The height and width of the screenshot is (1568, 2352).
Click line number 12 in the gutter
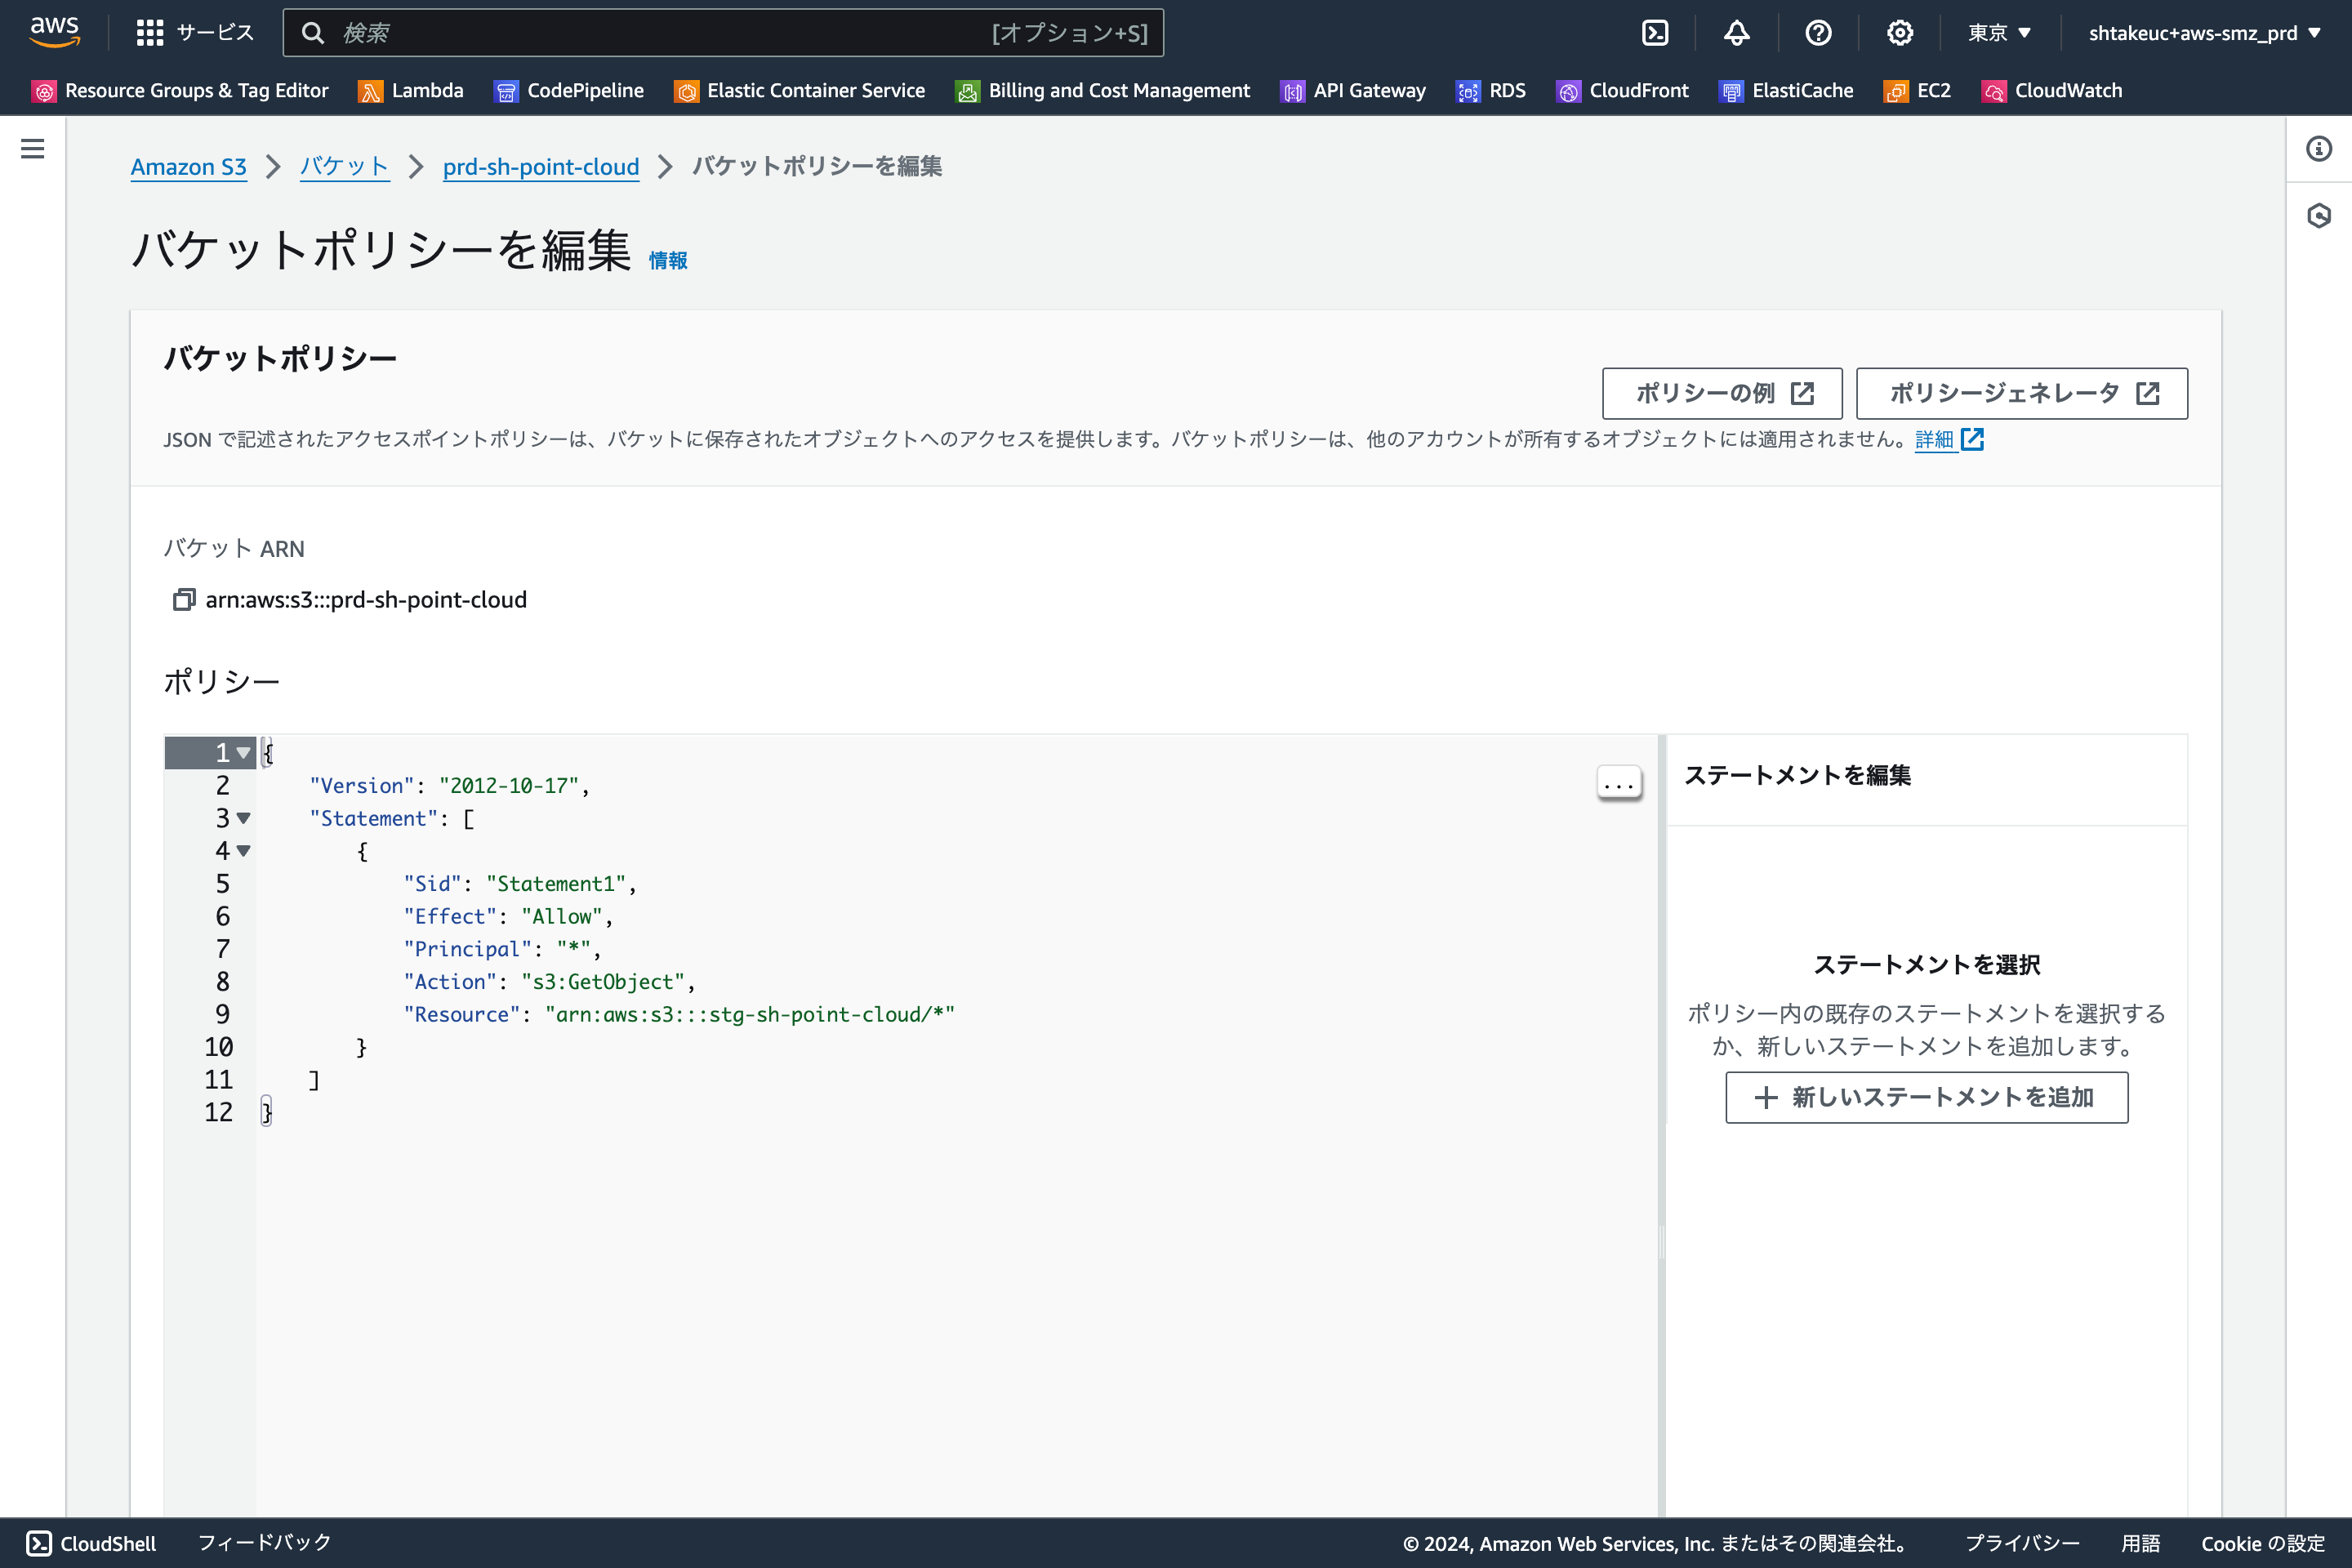(x=218, y=1113)
